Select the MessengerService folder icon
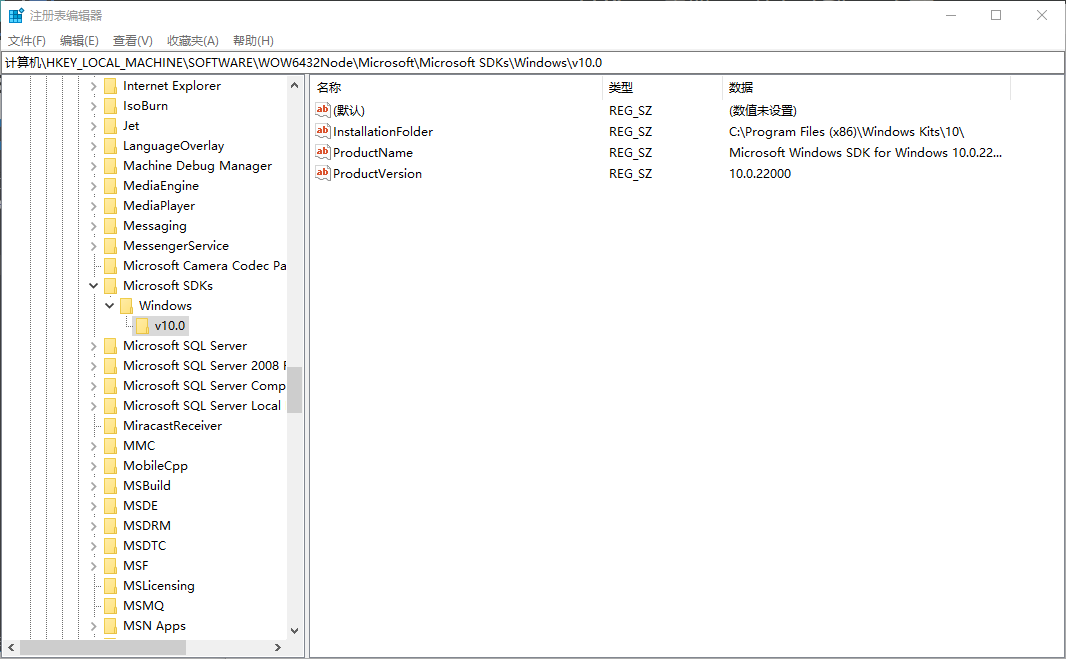 click(x=110, y=246)
